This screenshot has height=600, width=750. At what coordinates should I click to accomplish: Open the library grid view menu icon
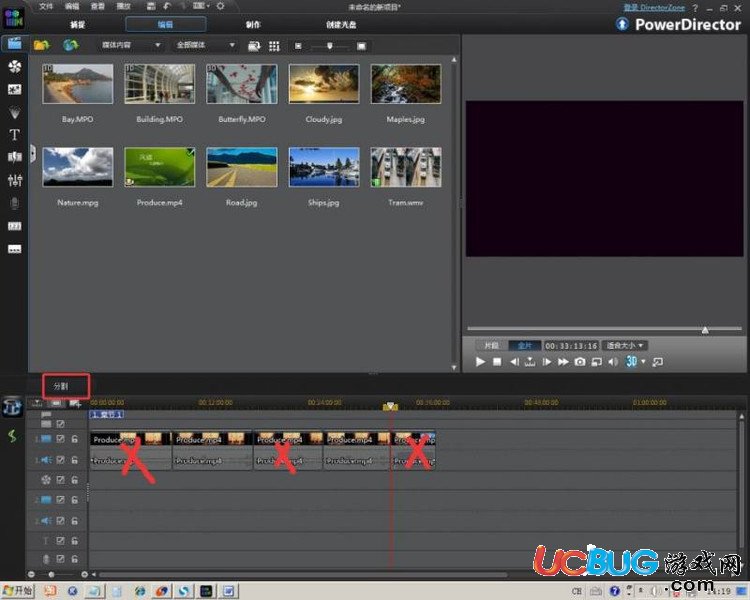pyautogui.click(x=274, y=46)
